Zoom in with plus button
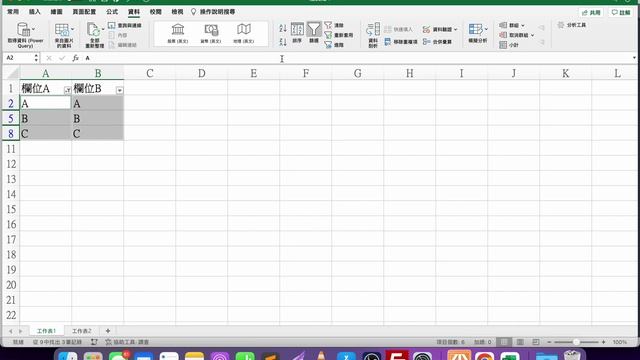The width and height of the screenshot is (640, 360). 603,342
